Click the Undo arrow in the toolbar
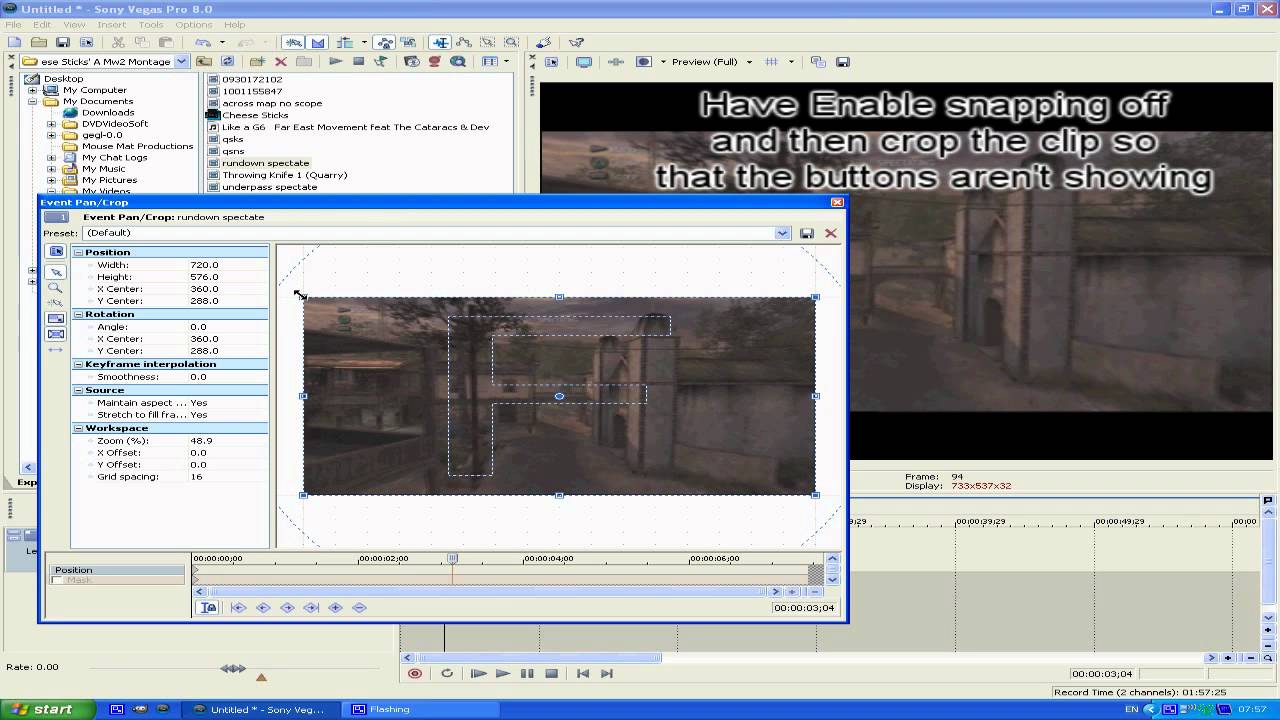This screenshot has width=1280, height=720. (x=202, y=42)
